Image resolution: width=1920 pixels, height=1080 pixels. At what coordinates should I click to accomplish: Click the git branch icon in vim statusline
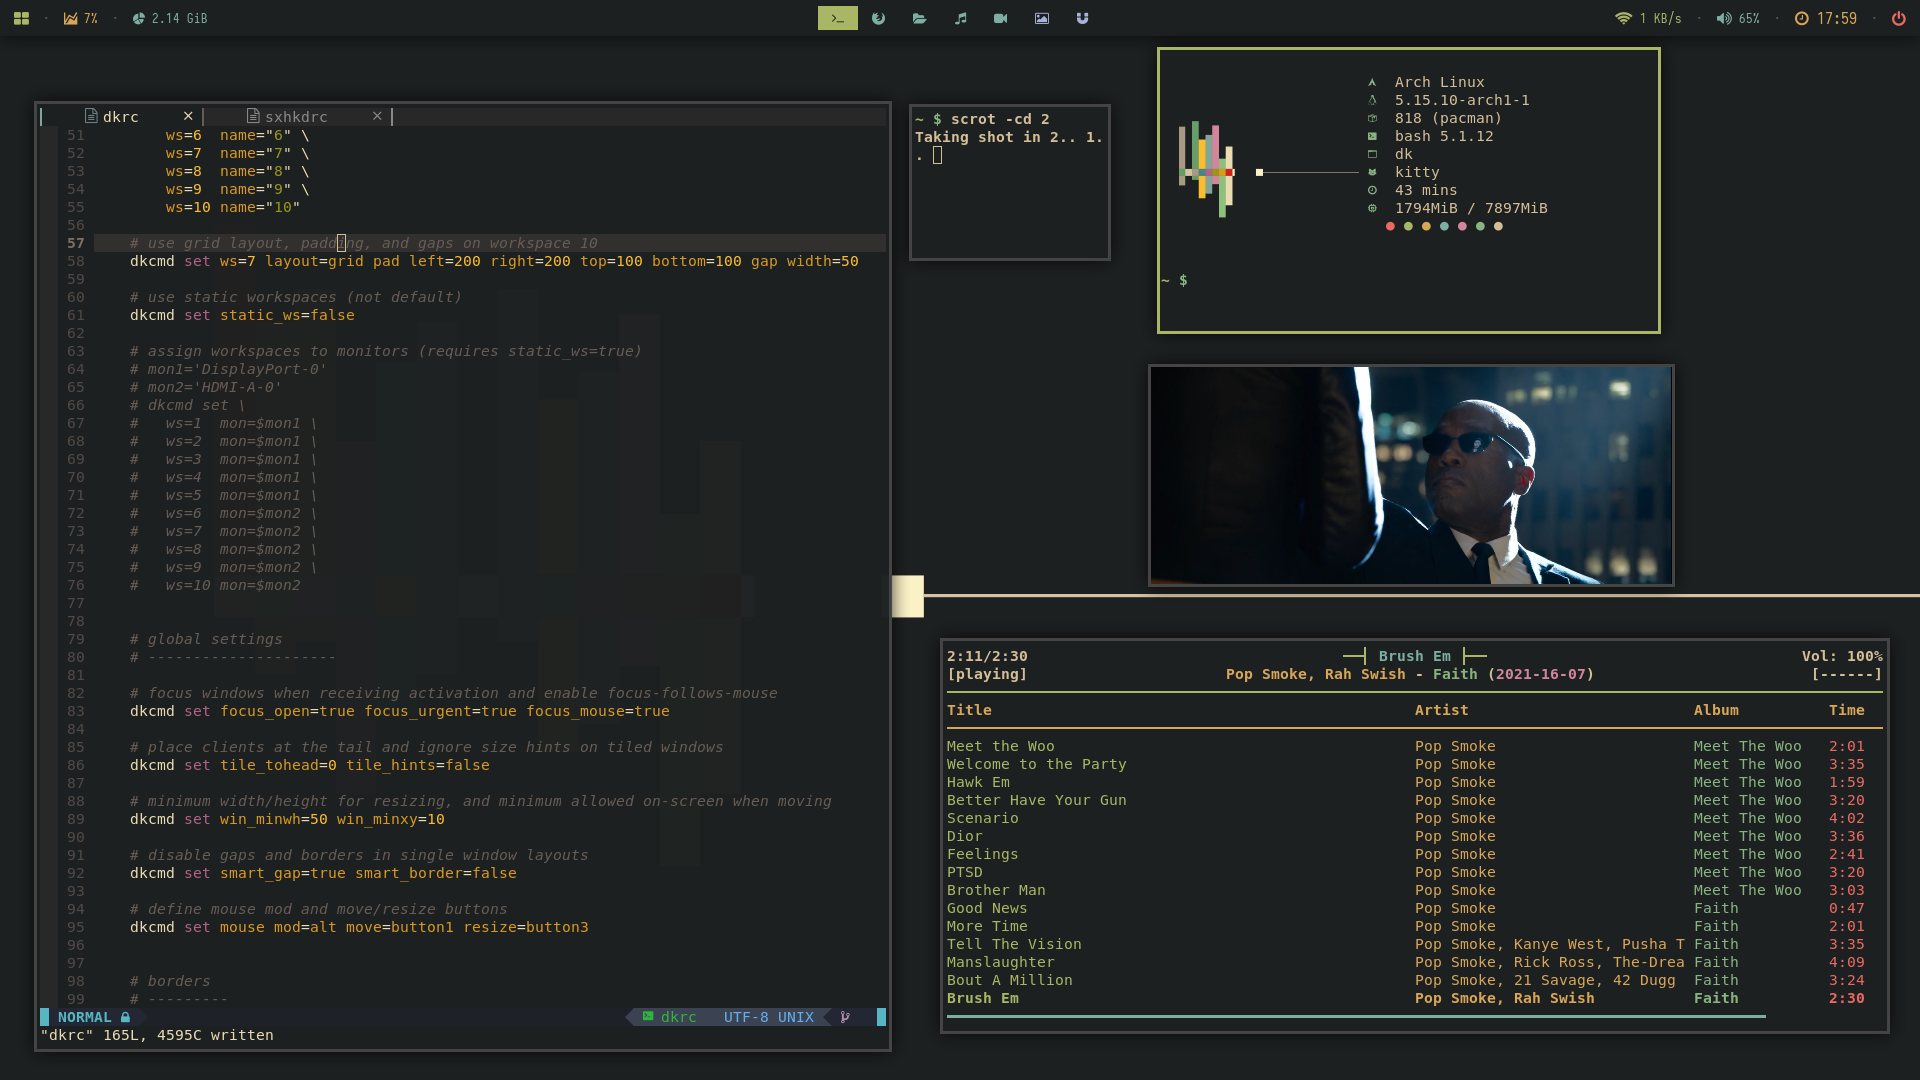pyautogui.click(x=845, y=1017)
